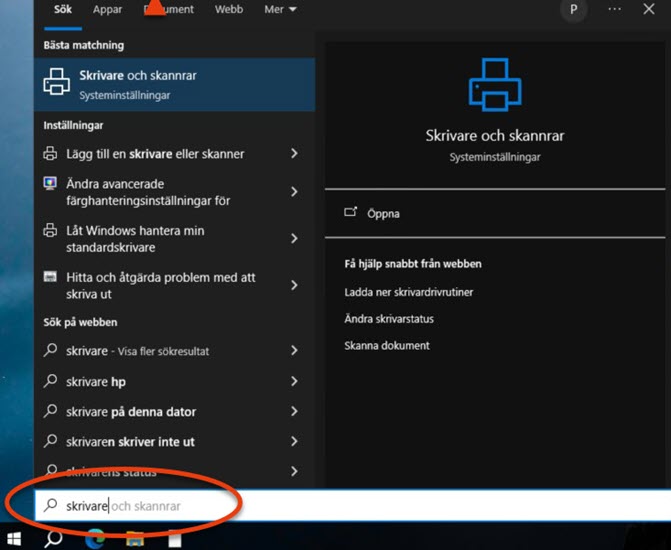Click the search input containing skrivare
The width and height of the screenshot is (671, 550).
pyautogui.click(x=353, y=505)
